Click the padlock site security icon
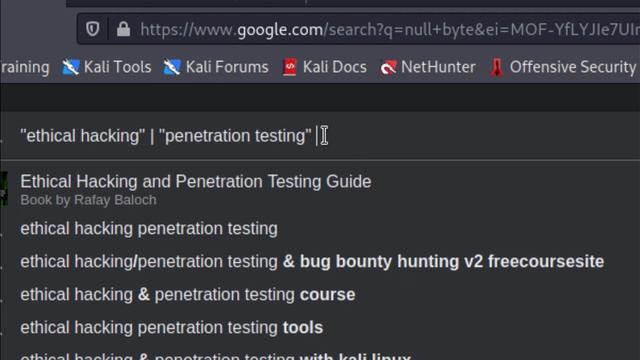The height and width of the screenshot is (360, 640). 123,29
